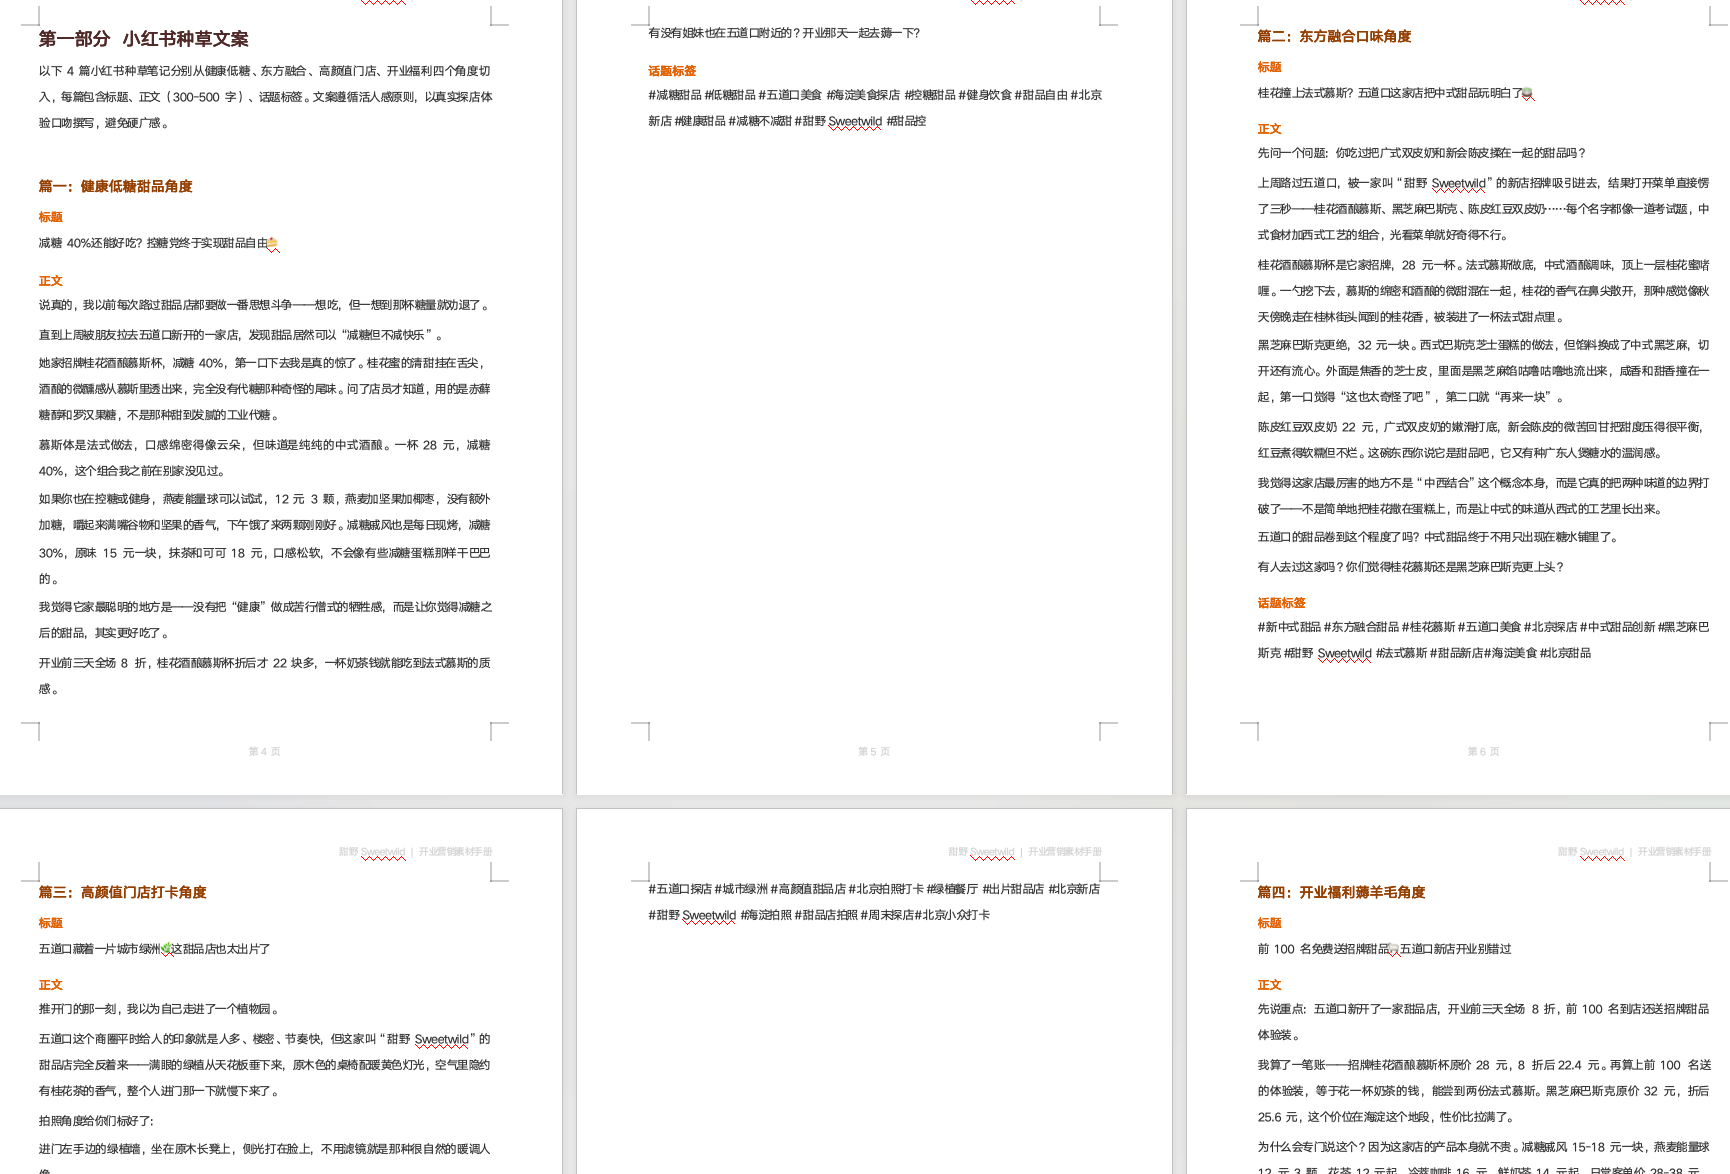Click 正文 subheading under 篇一
This screenshot has height=1174, width=1730.
click(51, 281)
